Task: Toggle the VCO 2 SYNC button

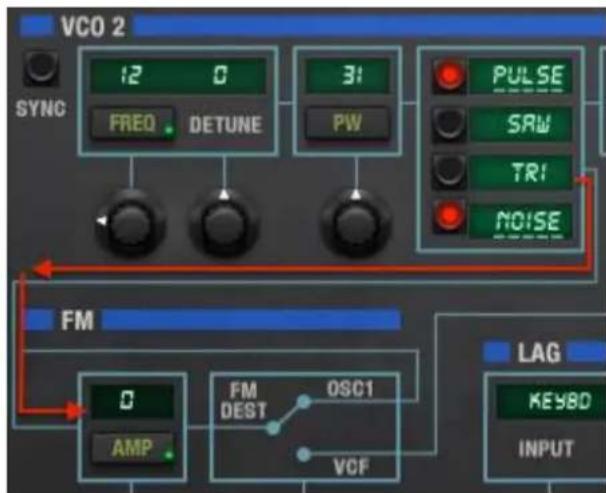Action: point(41,68)
